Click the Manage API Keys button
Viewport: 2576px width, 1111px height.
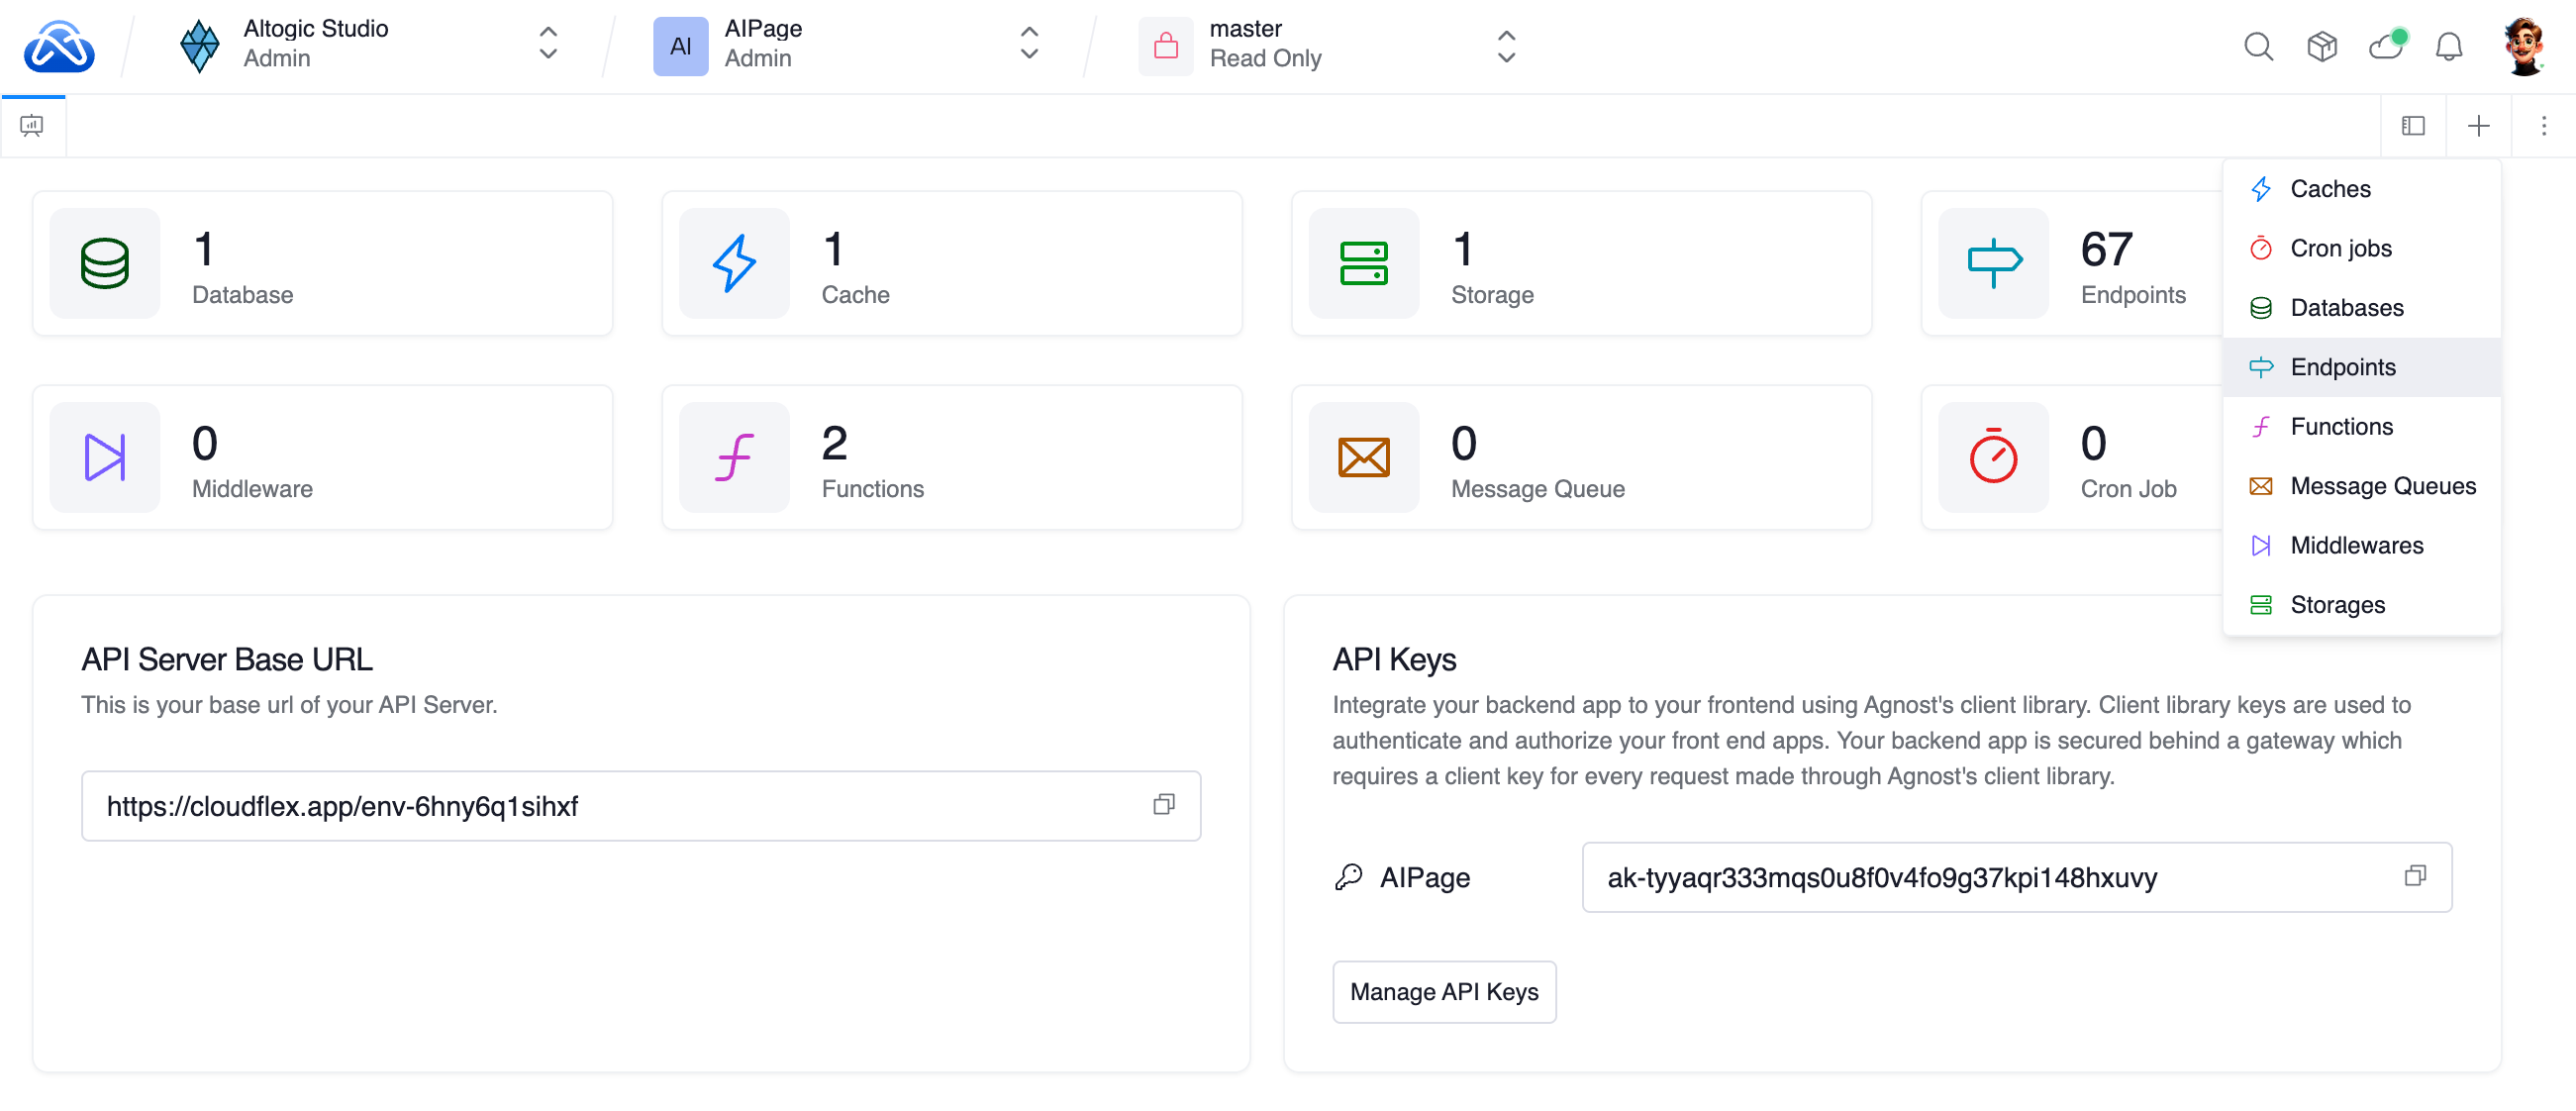(x=1443, y=991)
